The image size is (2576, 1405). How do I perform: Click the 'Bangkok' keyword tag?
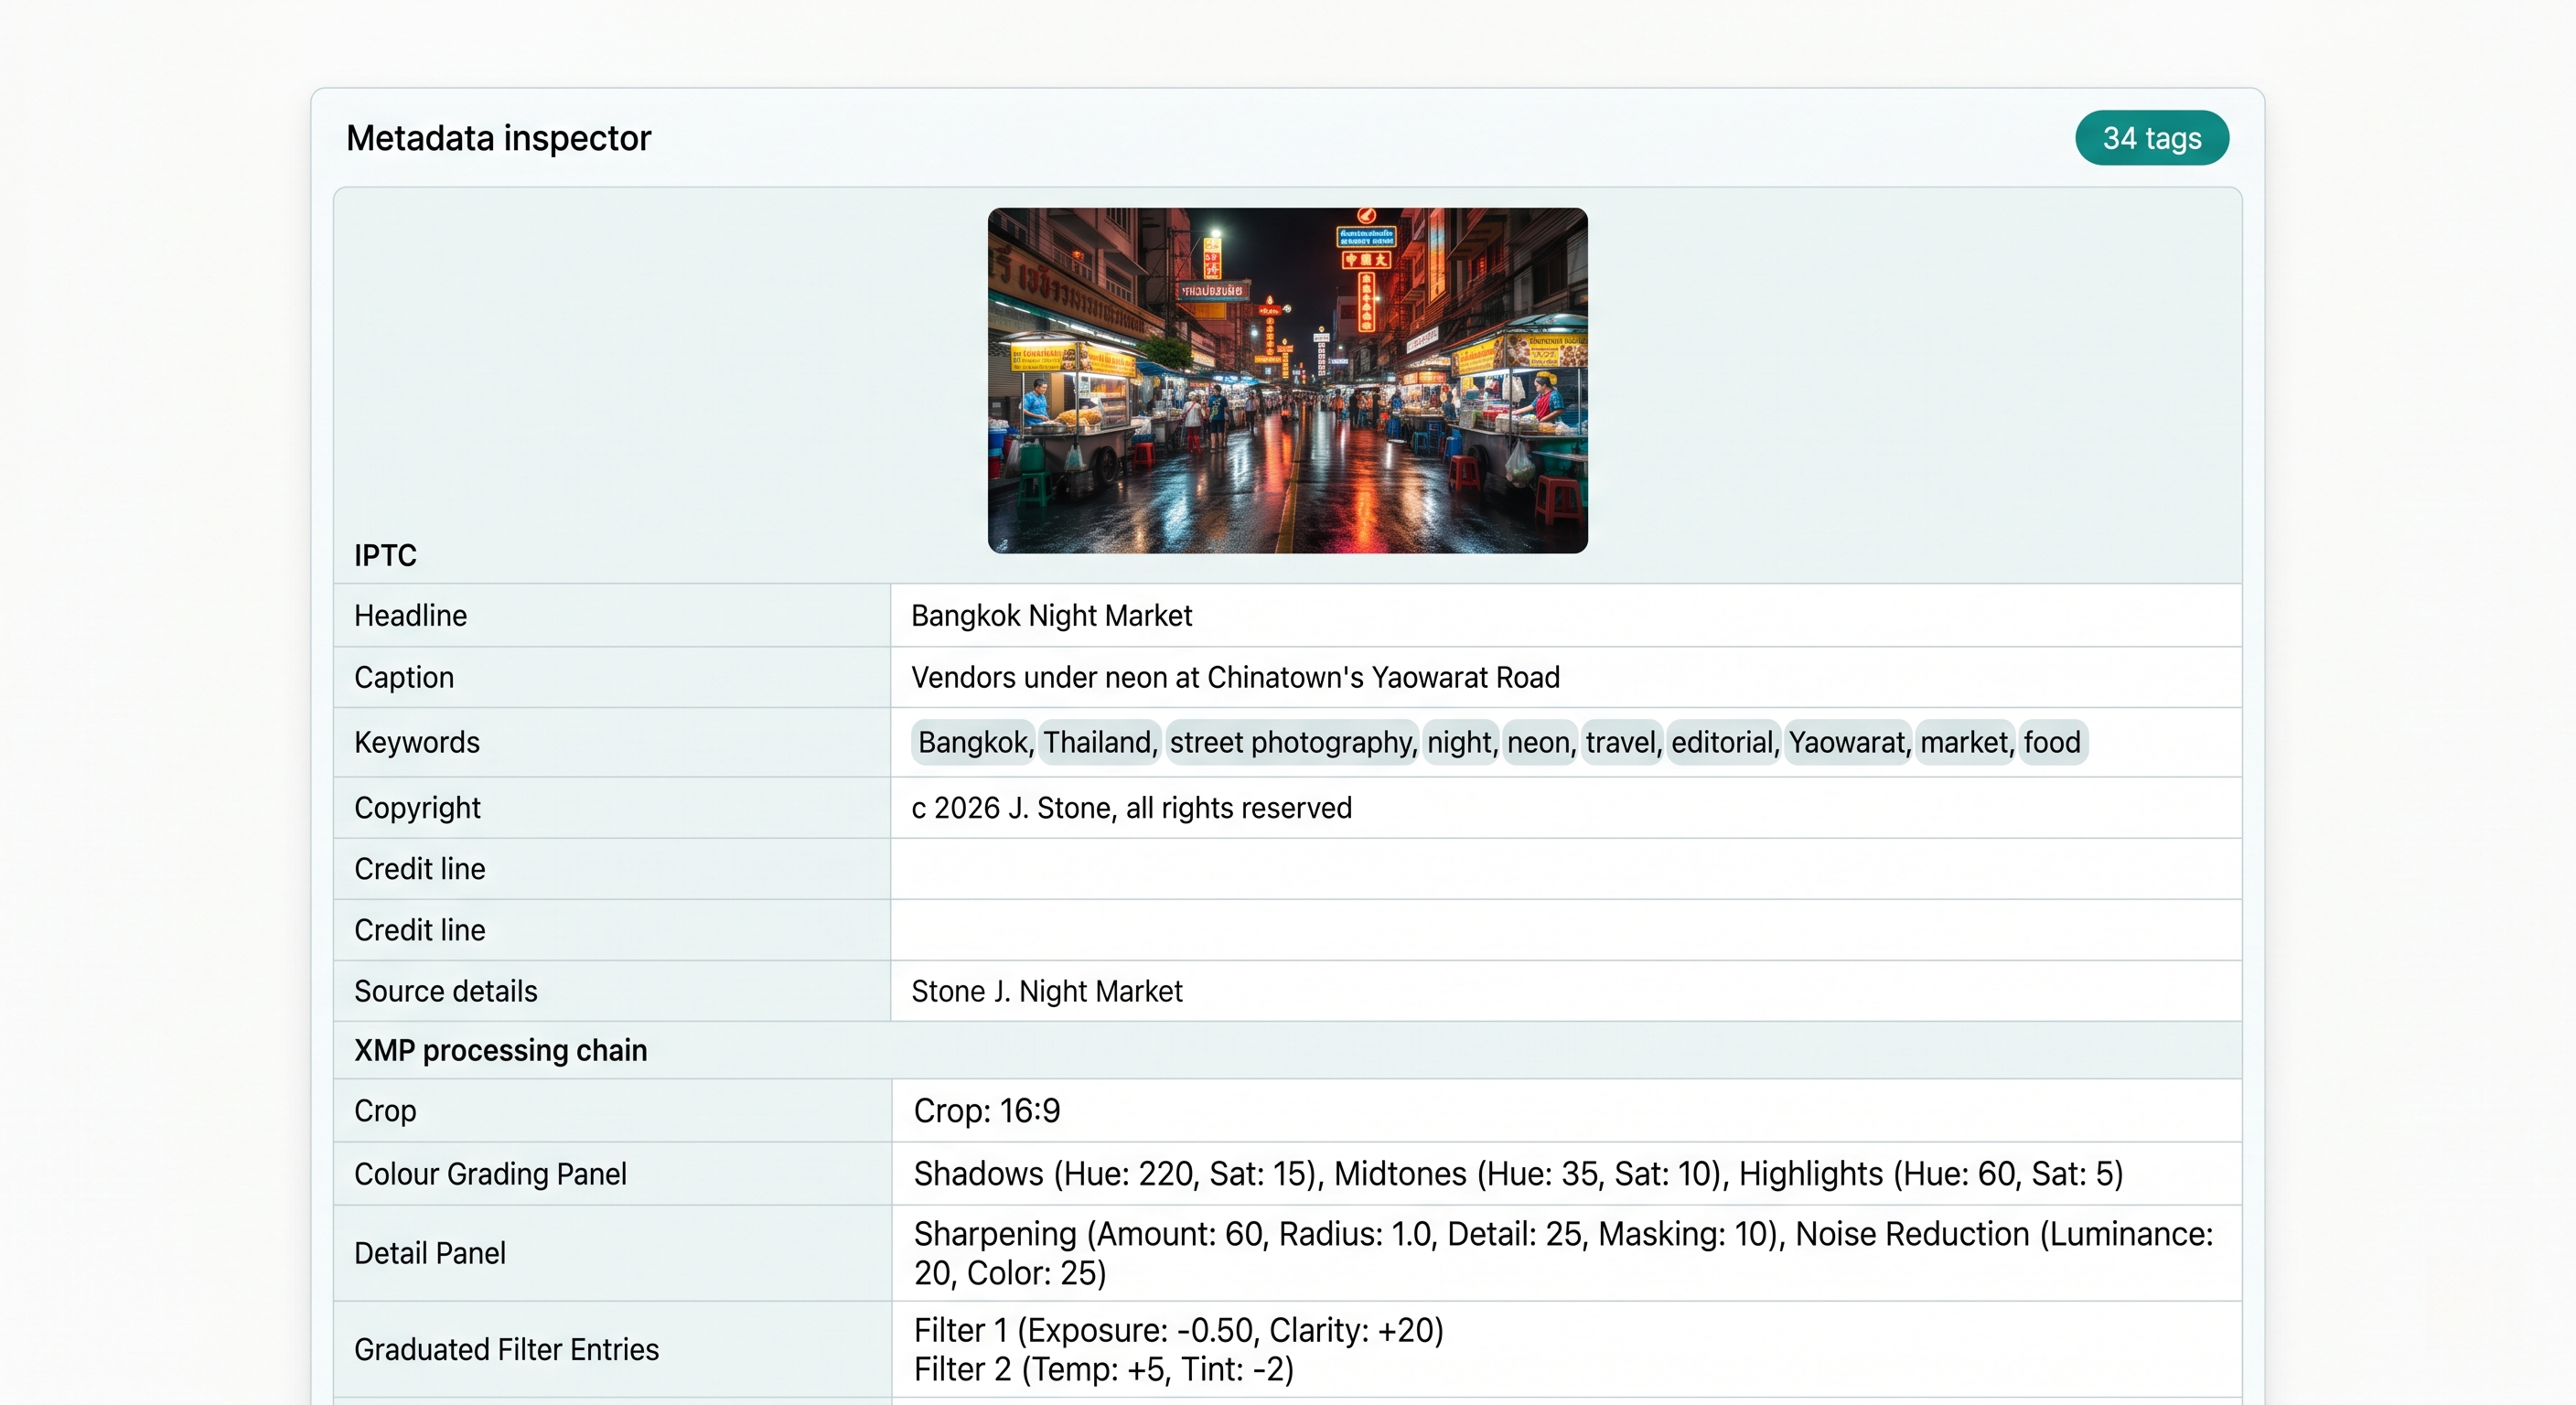click(973, 742)
